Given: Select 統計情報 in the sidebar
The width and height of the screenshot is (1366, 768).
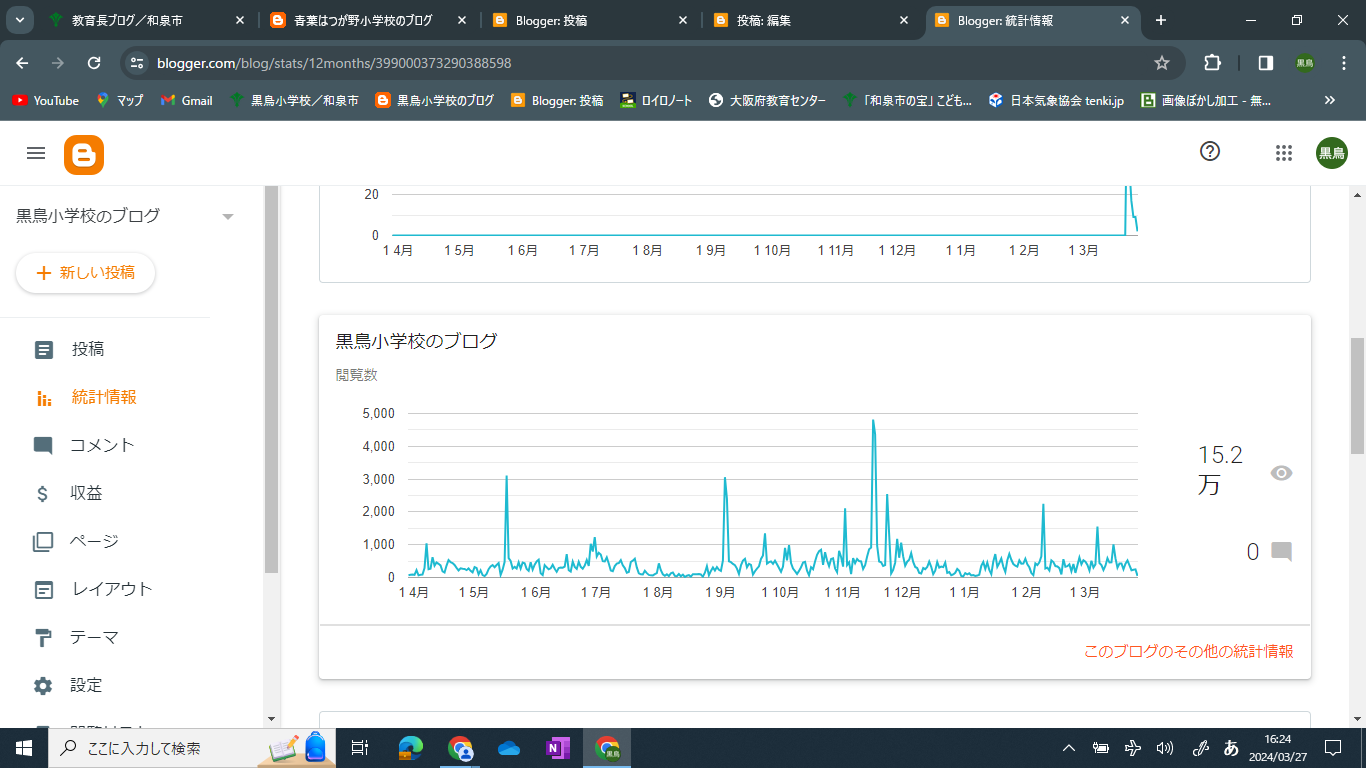Looking at the screenshot, I should tap(104, 397).
